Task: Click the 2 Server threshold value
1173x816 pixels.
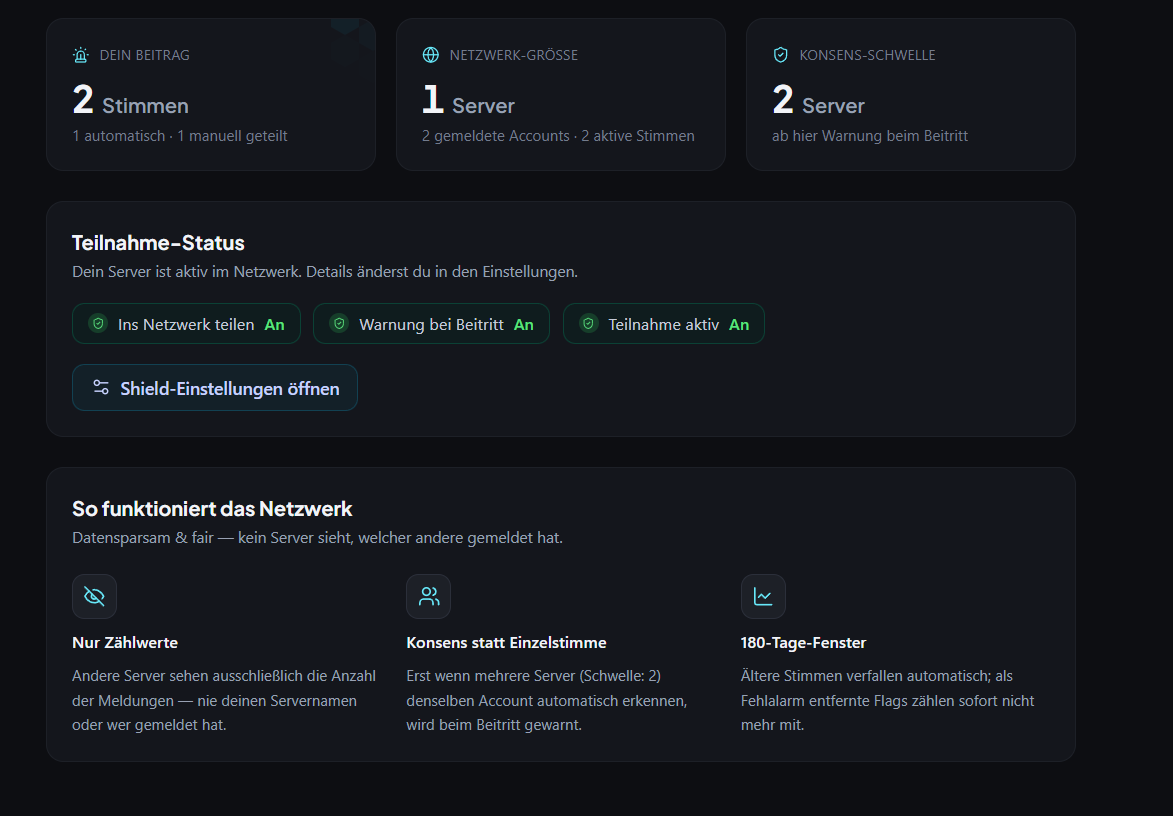Action: [x=818, y=100]
